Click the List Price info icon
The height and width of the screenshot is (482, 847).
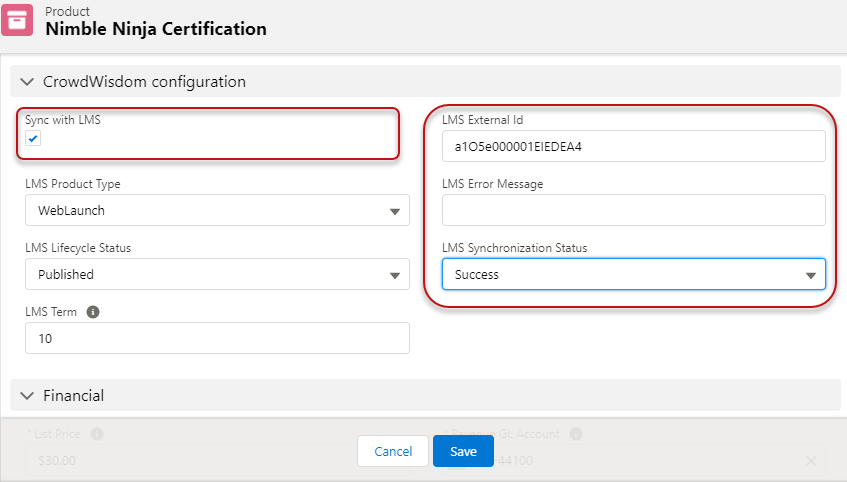[96, 435]
